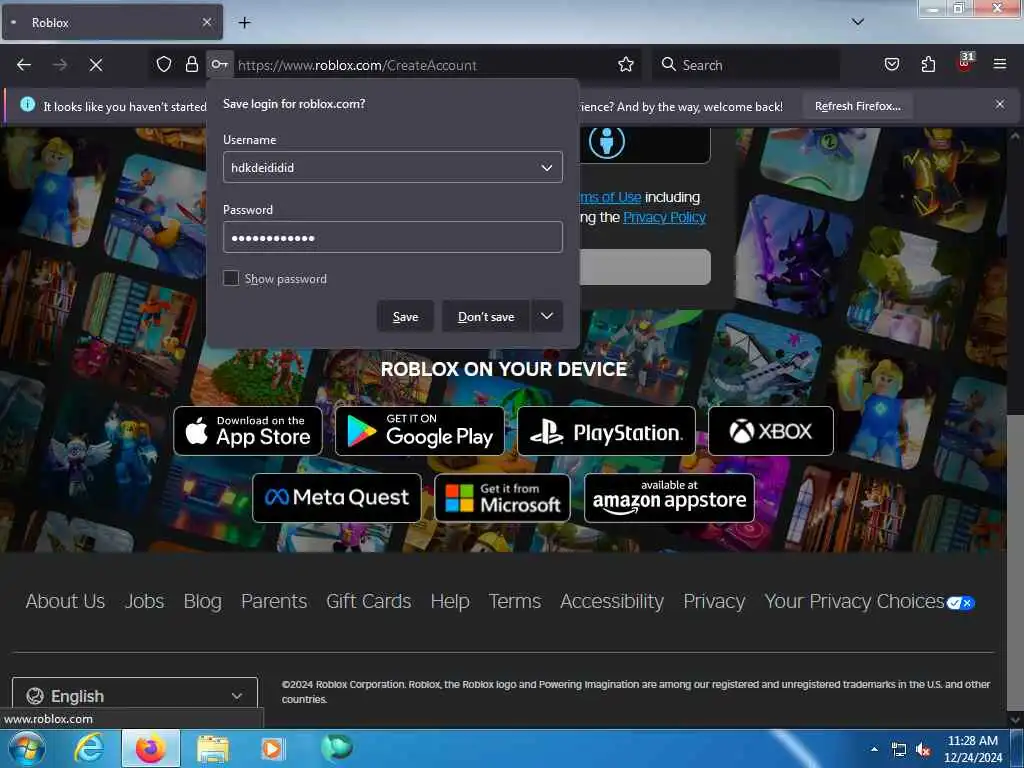List all tabs with the chevron
This screenshot has width=1024, height=768.
point(858,22)
